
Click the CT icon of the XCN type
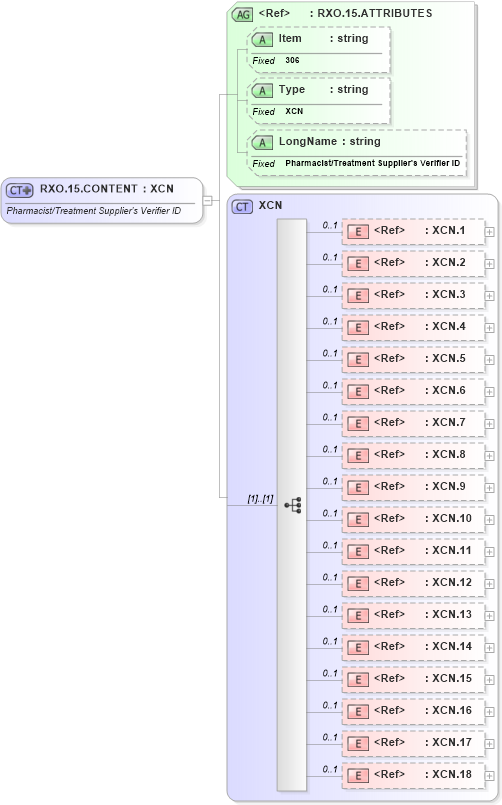click(242, 207)
